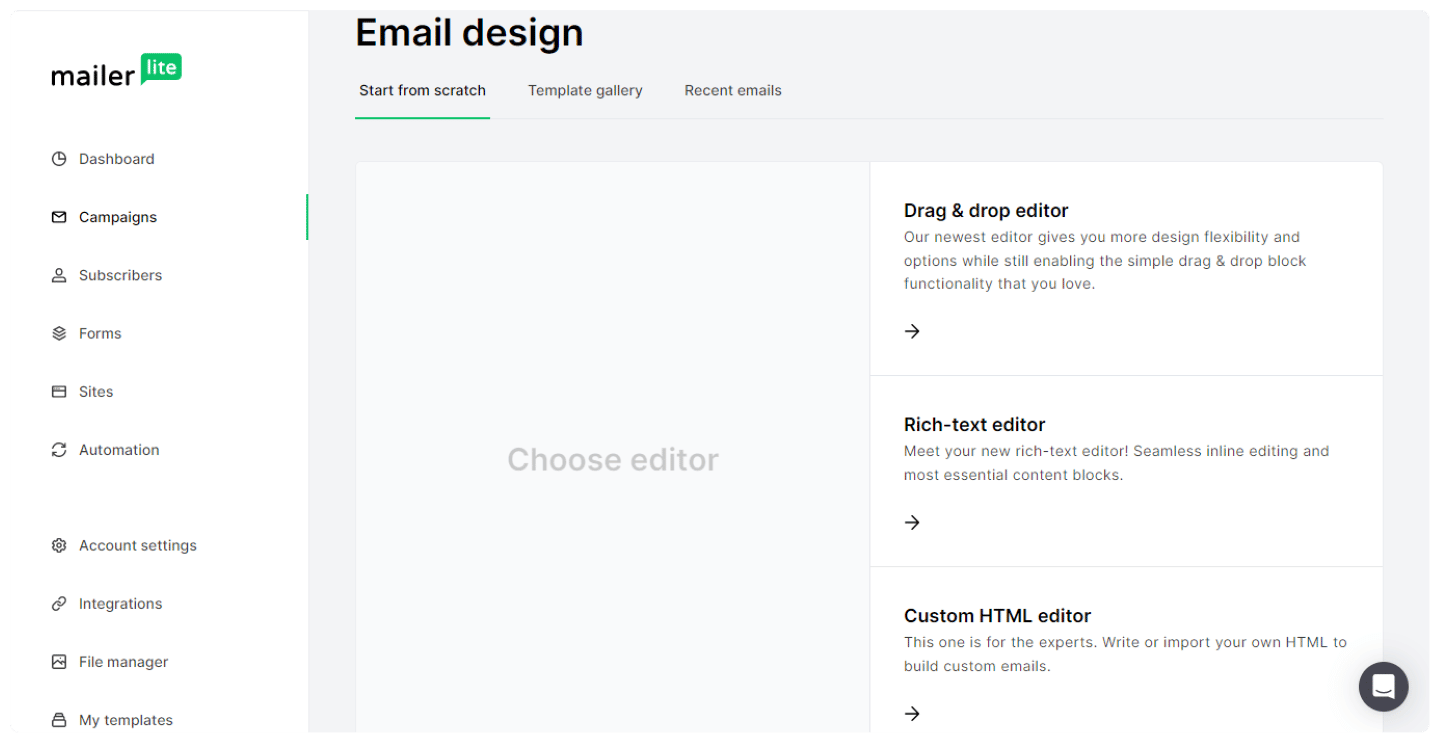Click the arrow under Rich-text editor
The width and height of the screenshot is (1440, 743).
pos(912,522)
